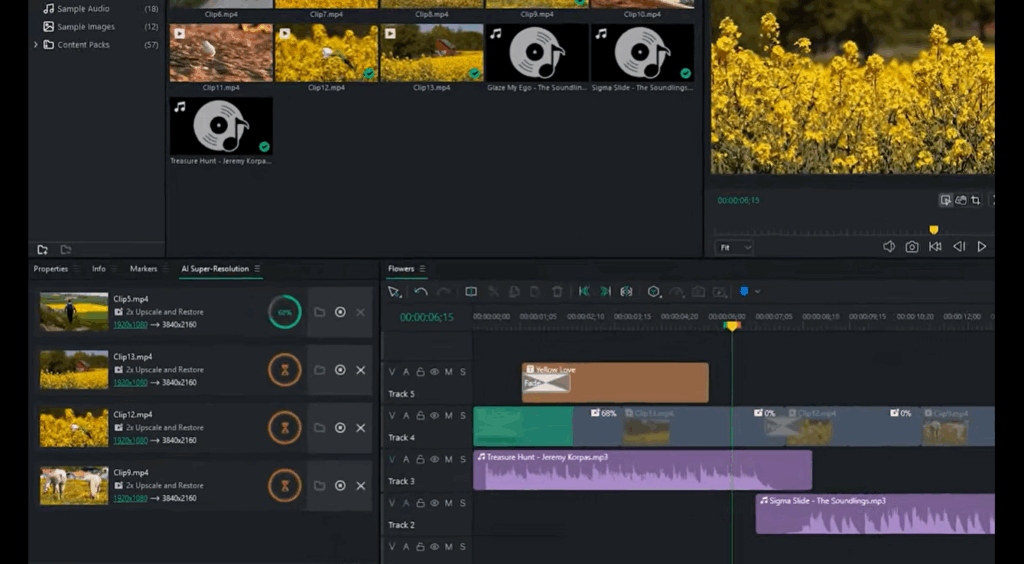Take a snapshot with preview camera icon
This screenshot has height=564, width=1024.
tap(912, 247)
